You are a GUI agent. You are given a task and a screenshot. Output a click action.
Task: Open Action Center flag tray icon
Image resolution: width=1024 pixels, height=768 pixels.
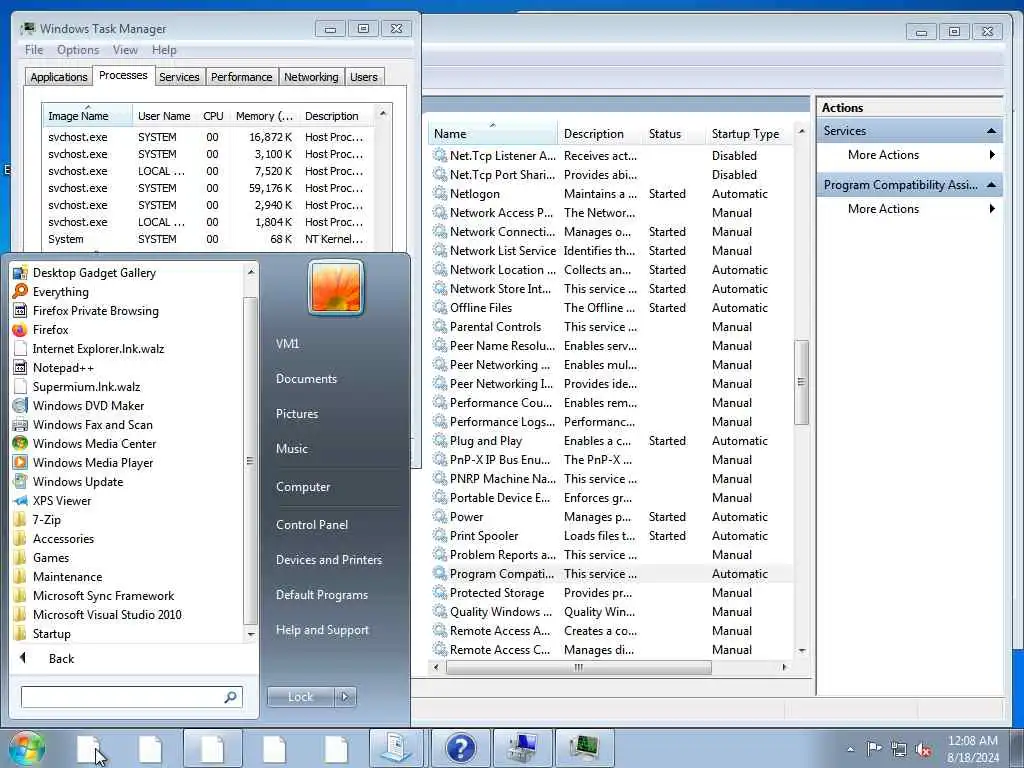click(x=874, y=748)
